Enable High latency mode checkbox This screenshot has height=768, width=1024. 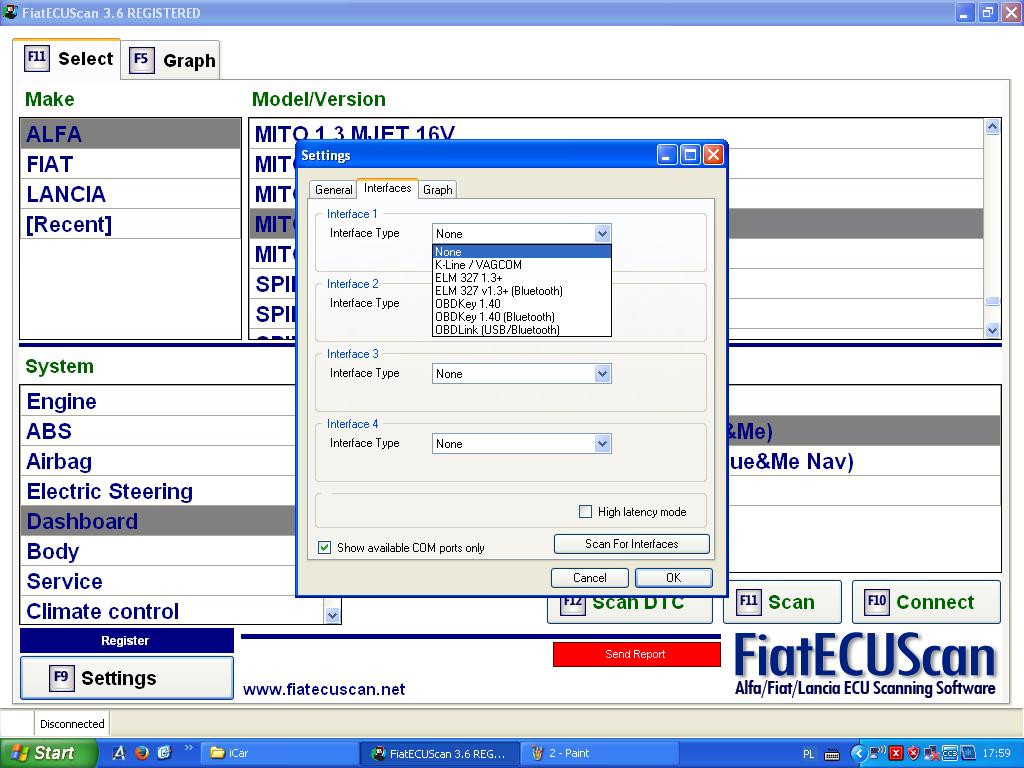(x=585, y=511)
